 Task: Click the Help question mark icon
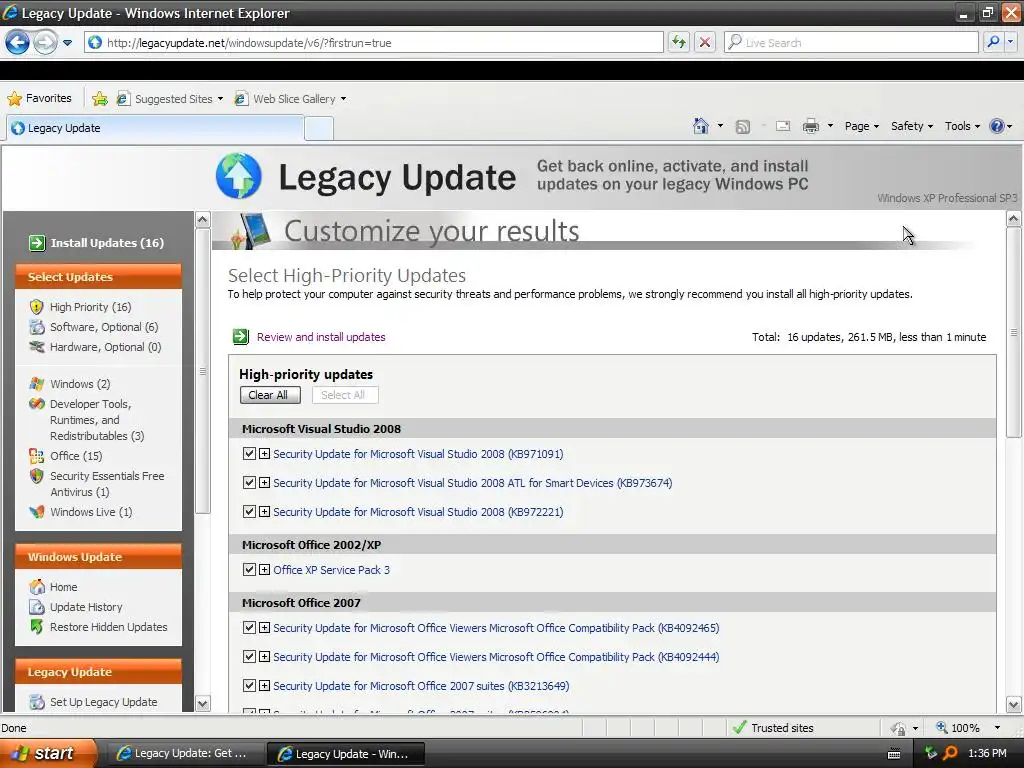997,126
